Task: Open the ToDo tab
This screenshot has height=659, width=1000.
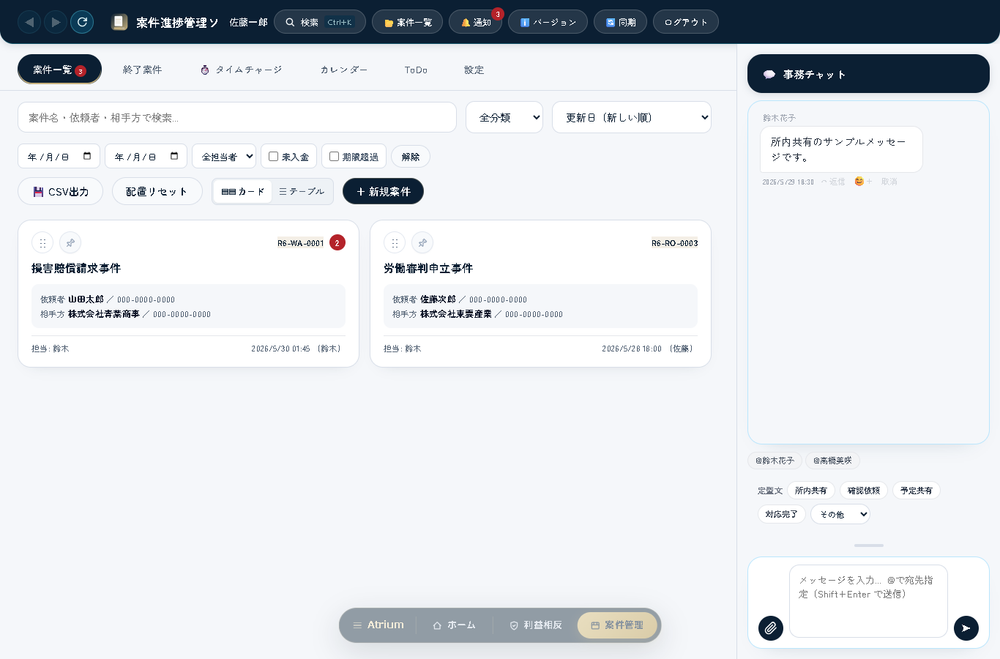Action: coord(416,70)
